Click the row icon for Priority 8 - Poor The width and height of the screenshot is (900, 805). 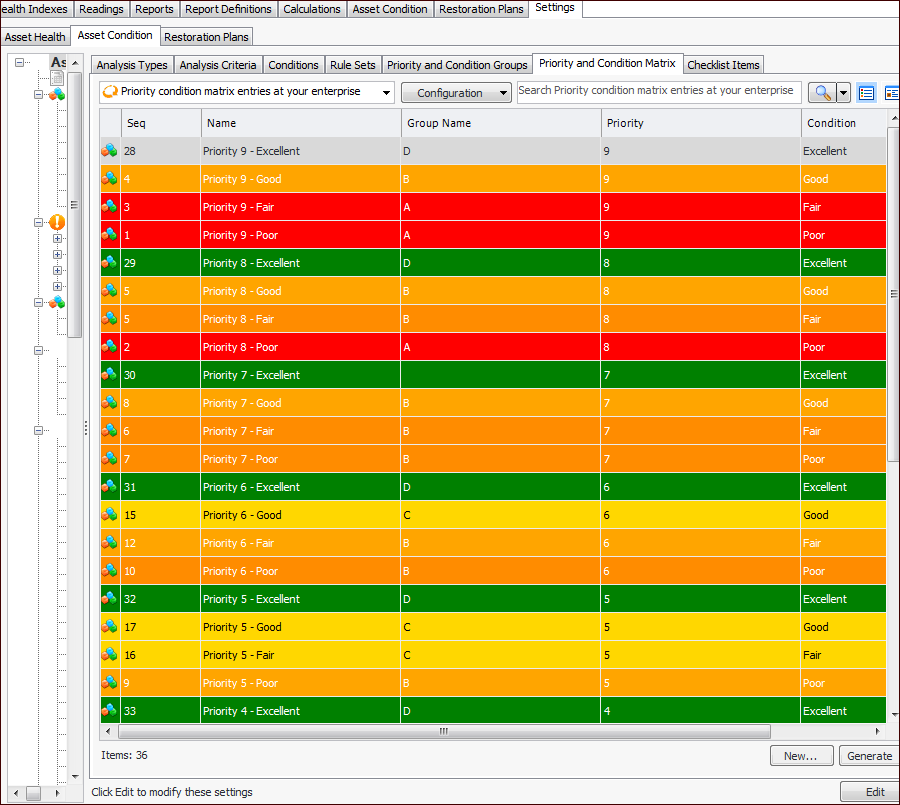pyautogui.click(x=109, y=347)
